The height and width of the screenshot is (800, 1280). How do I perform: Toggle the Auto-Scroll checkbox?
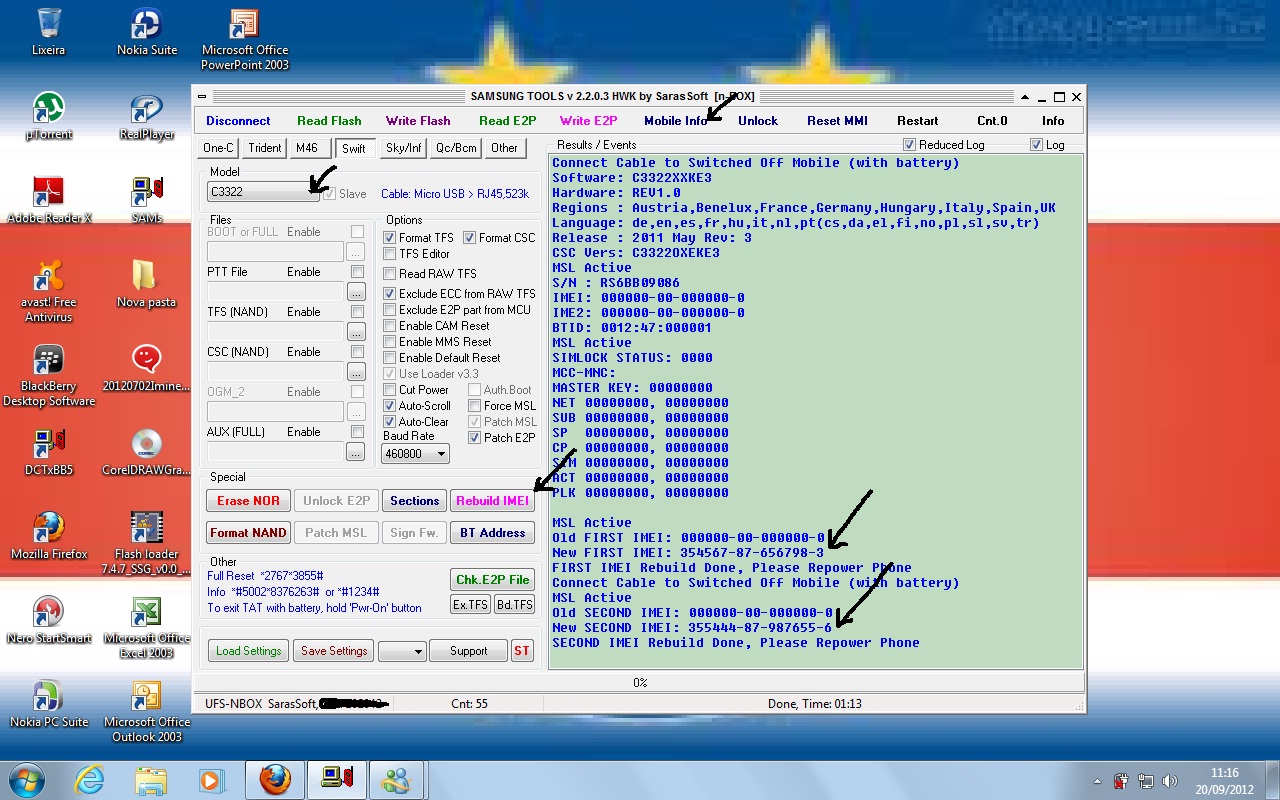[x=390, y=406]
